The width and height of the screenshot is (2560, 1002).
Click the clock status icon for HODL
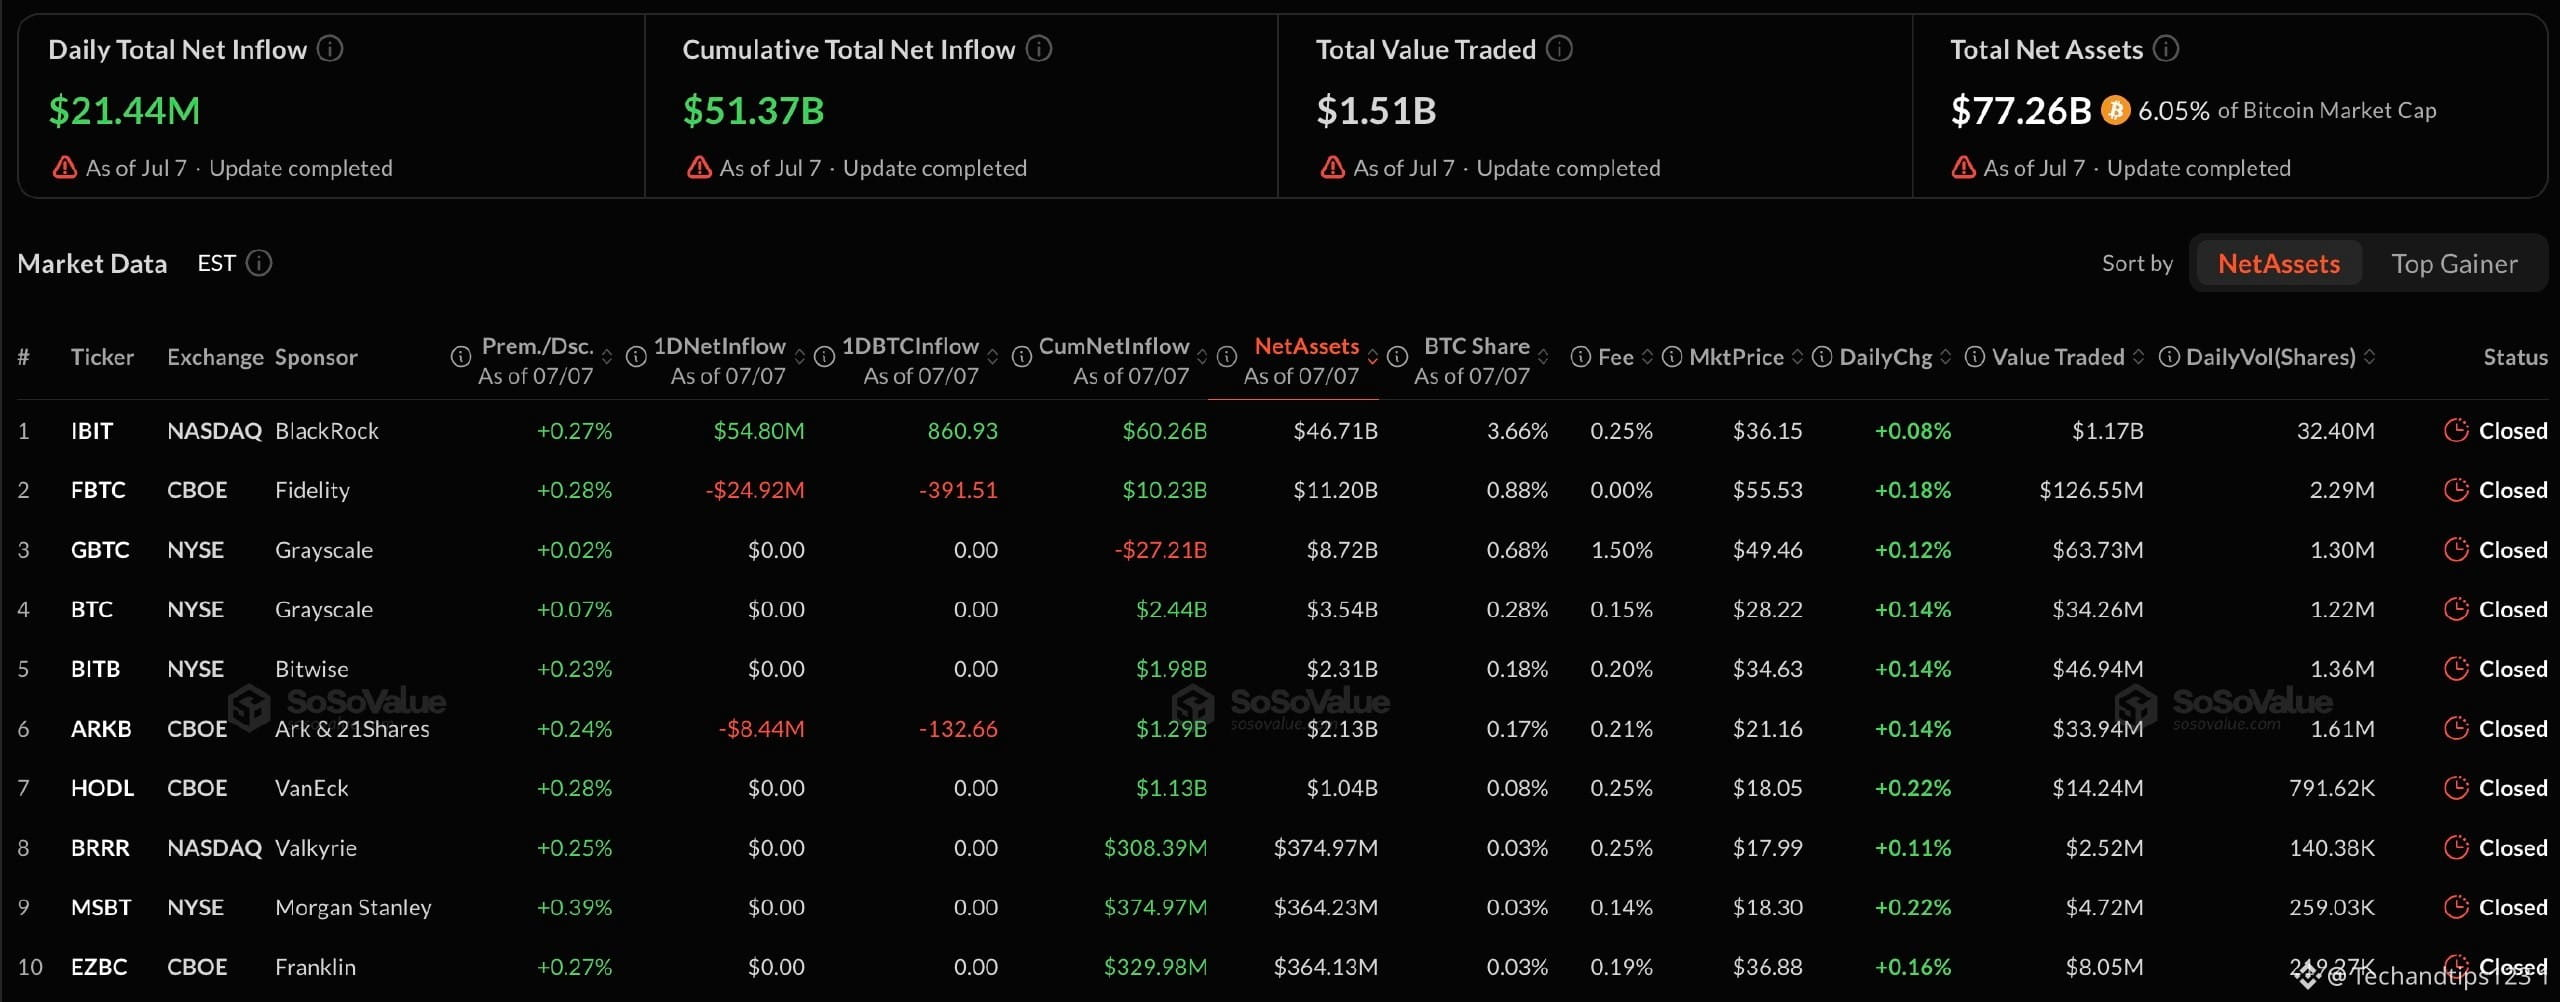(2456, 788)
